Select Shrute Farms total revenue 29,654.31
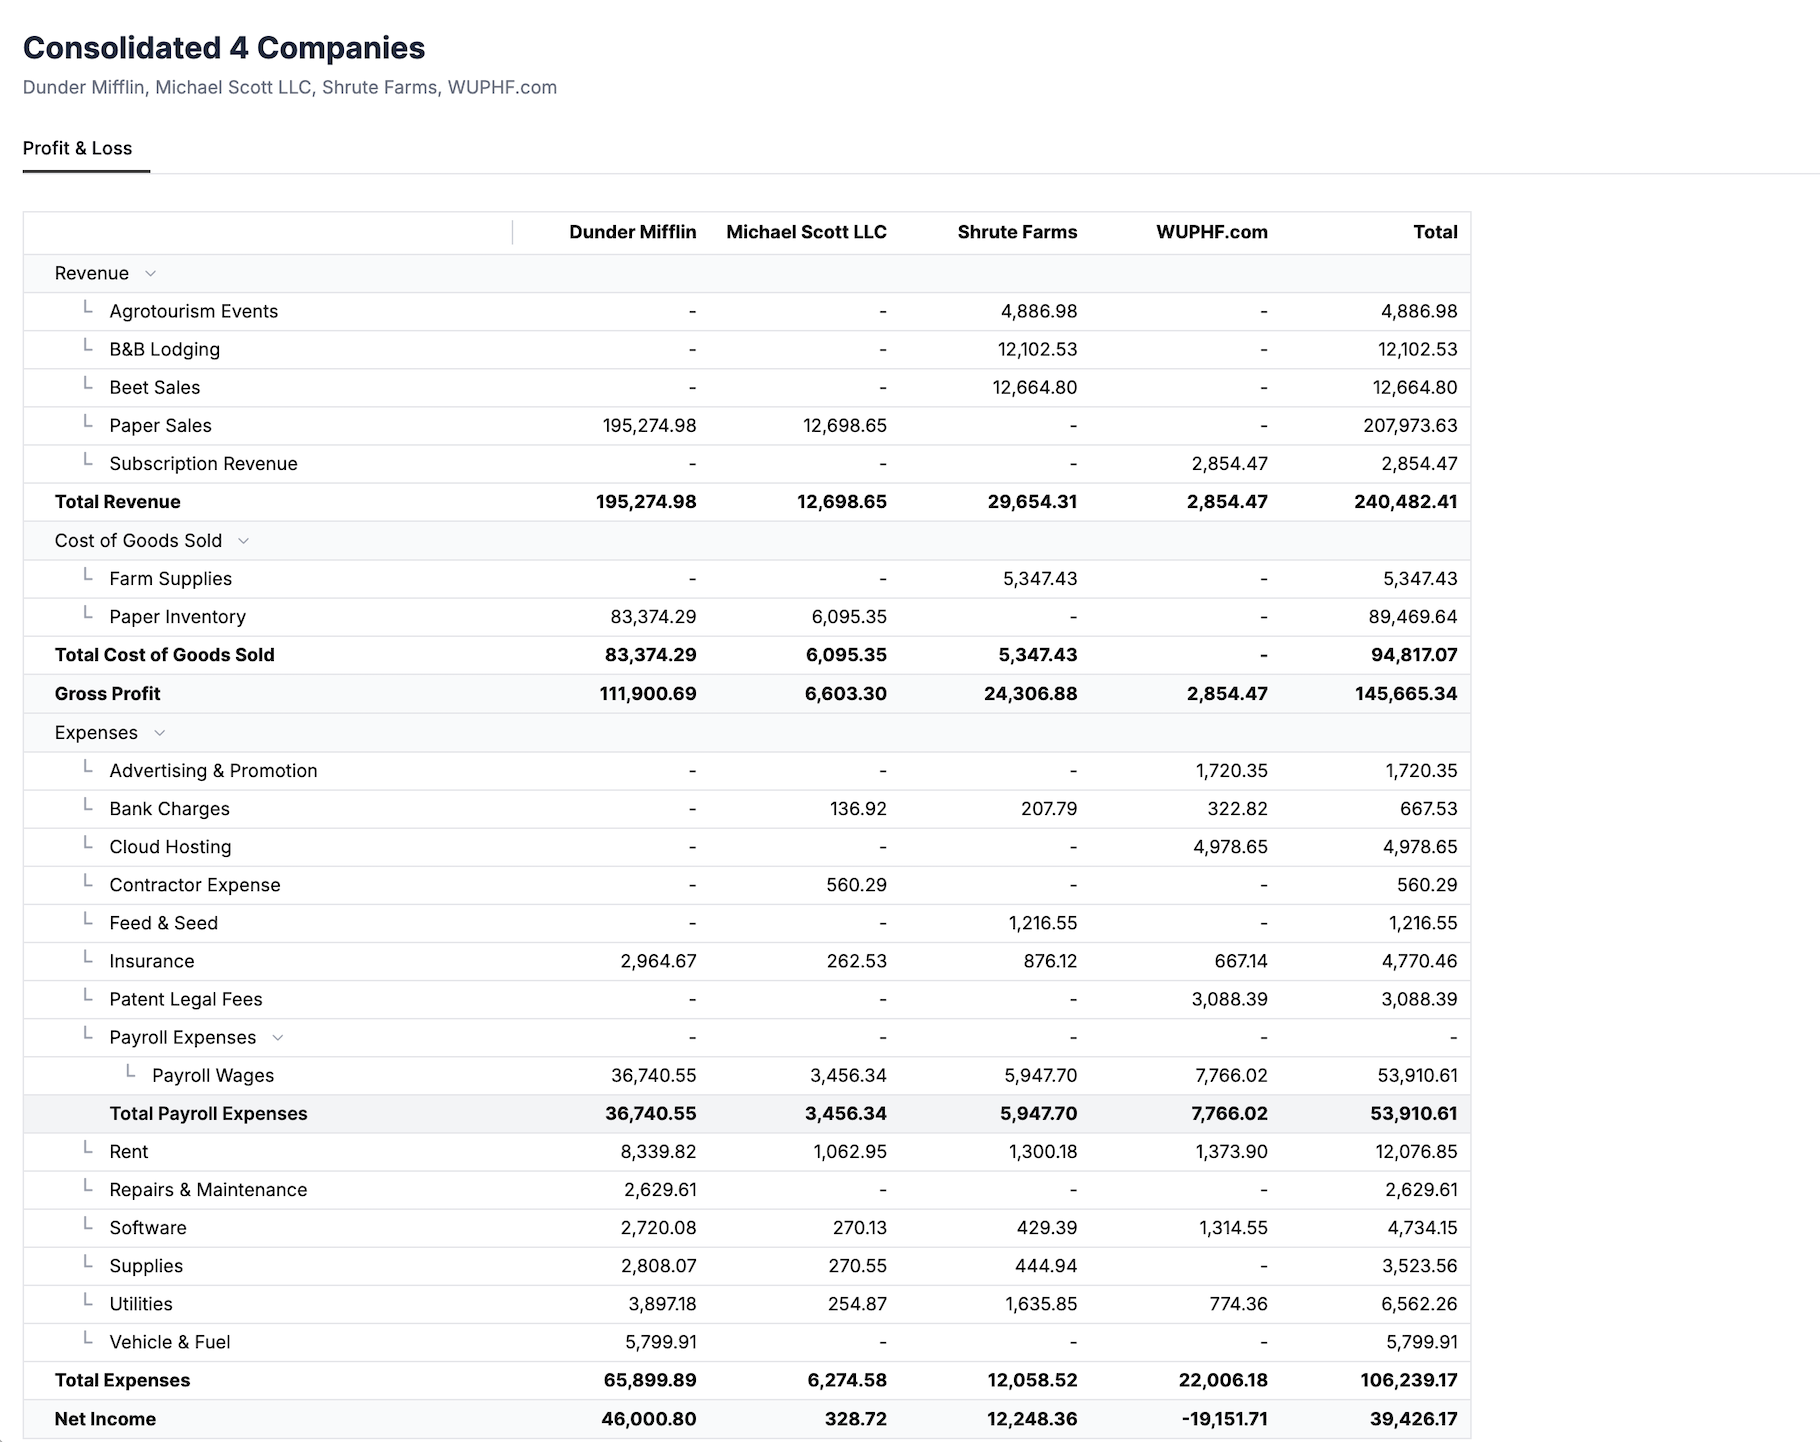This screenshot has width=1820, height=1442. [1033, 502]
